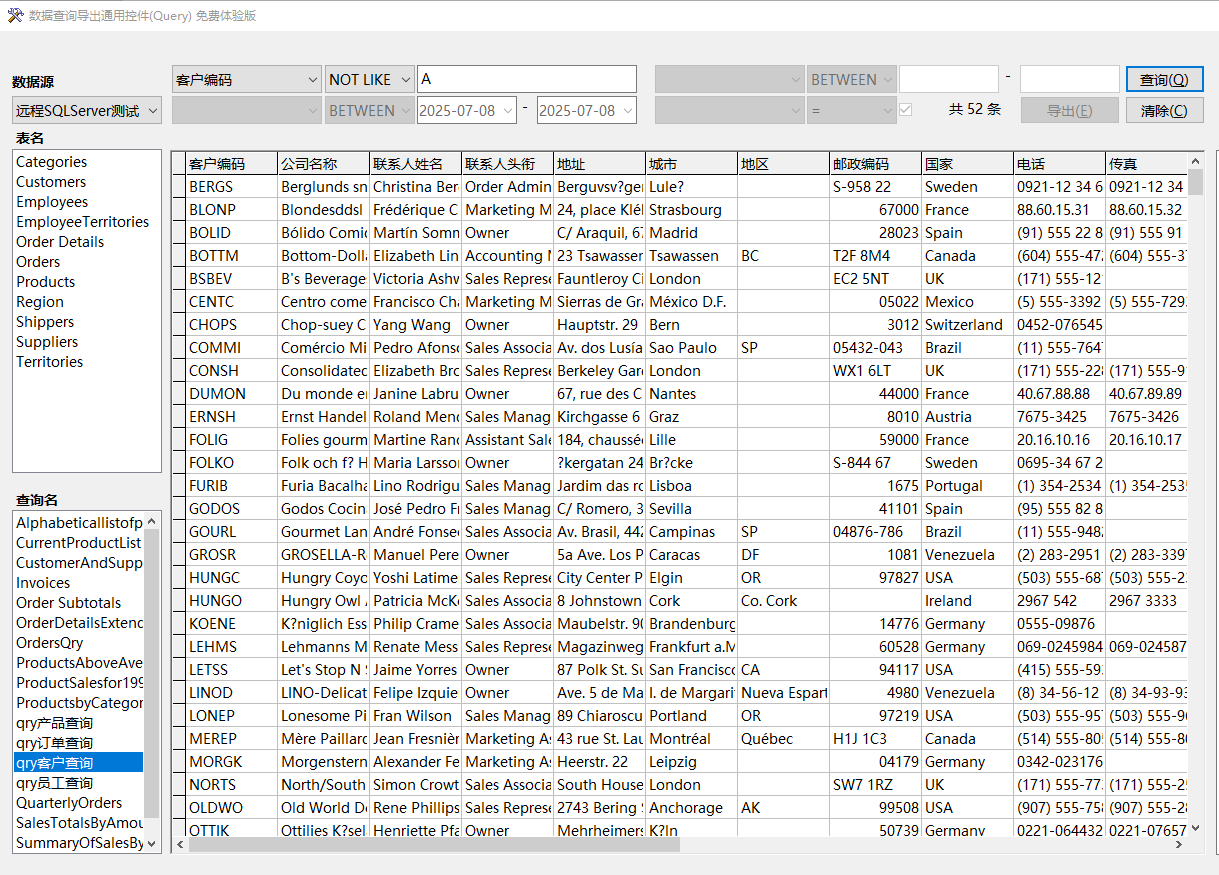Open the equals operator dropdown
This screenshot has width=1219, height=875.
(x=852, y=111)
